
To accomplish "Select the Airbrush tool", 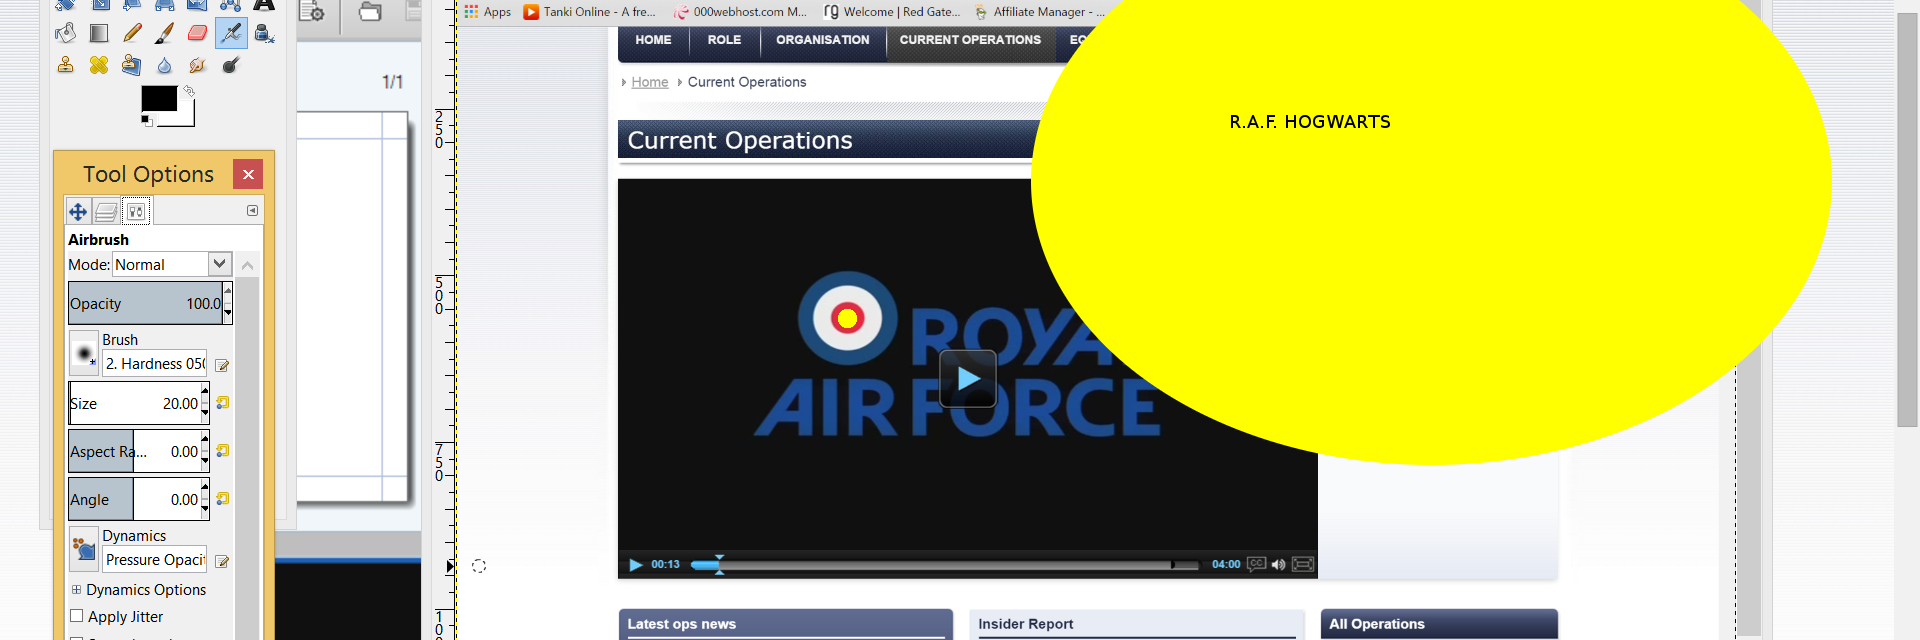I will [231, 33].
